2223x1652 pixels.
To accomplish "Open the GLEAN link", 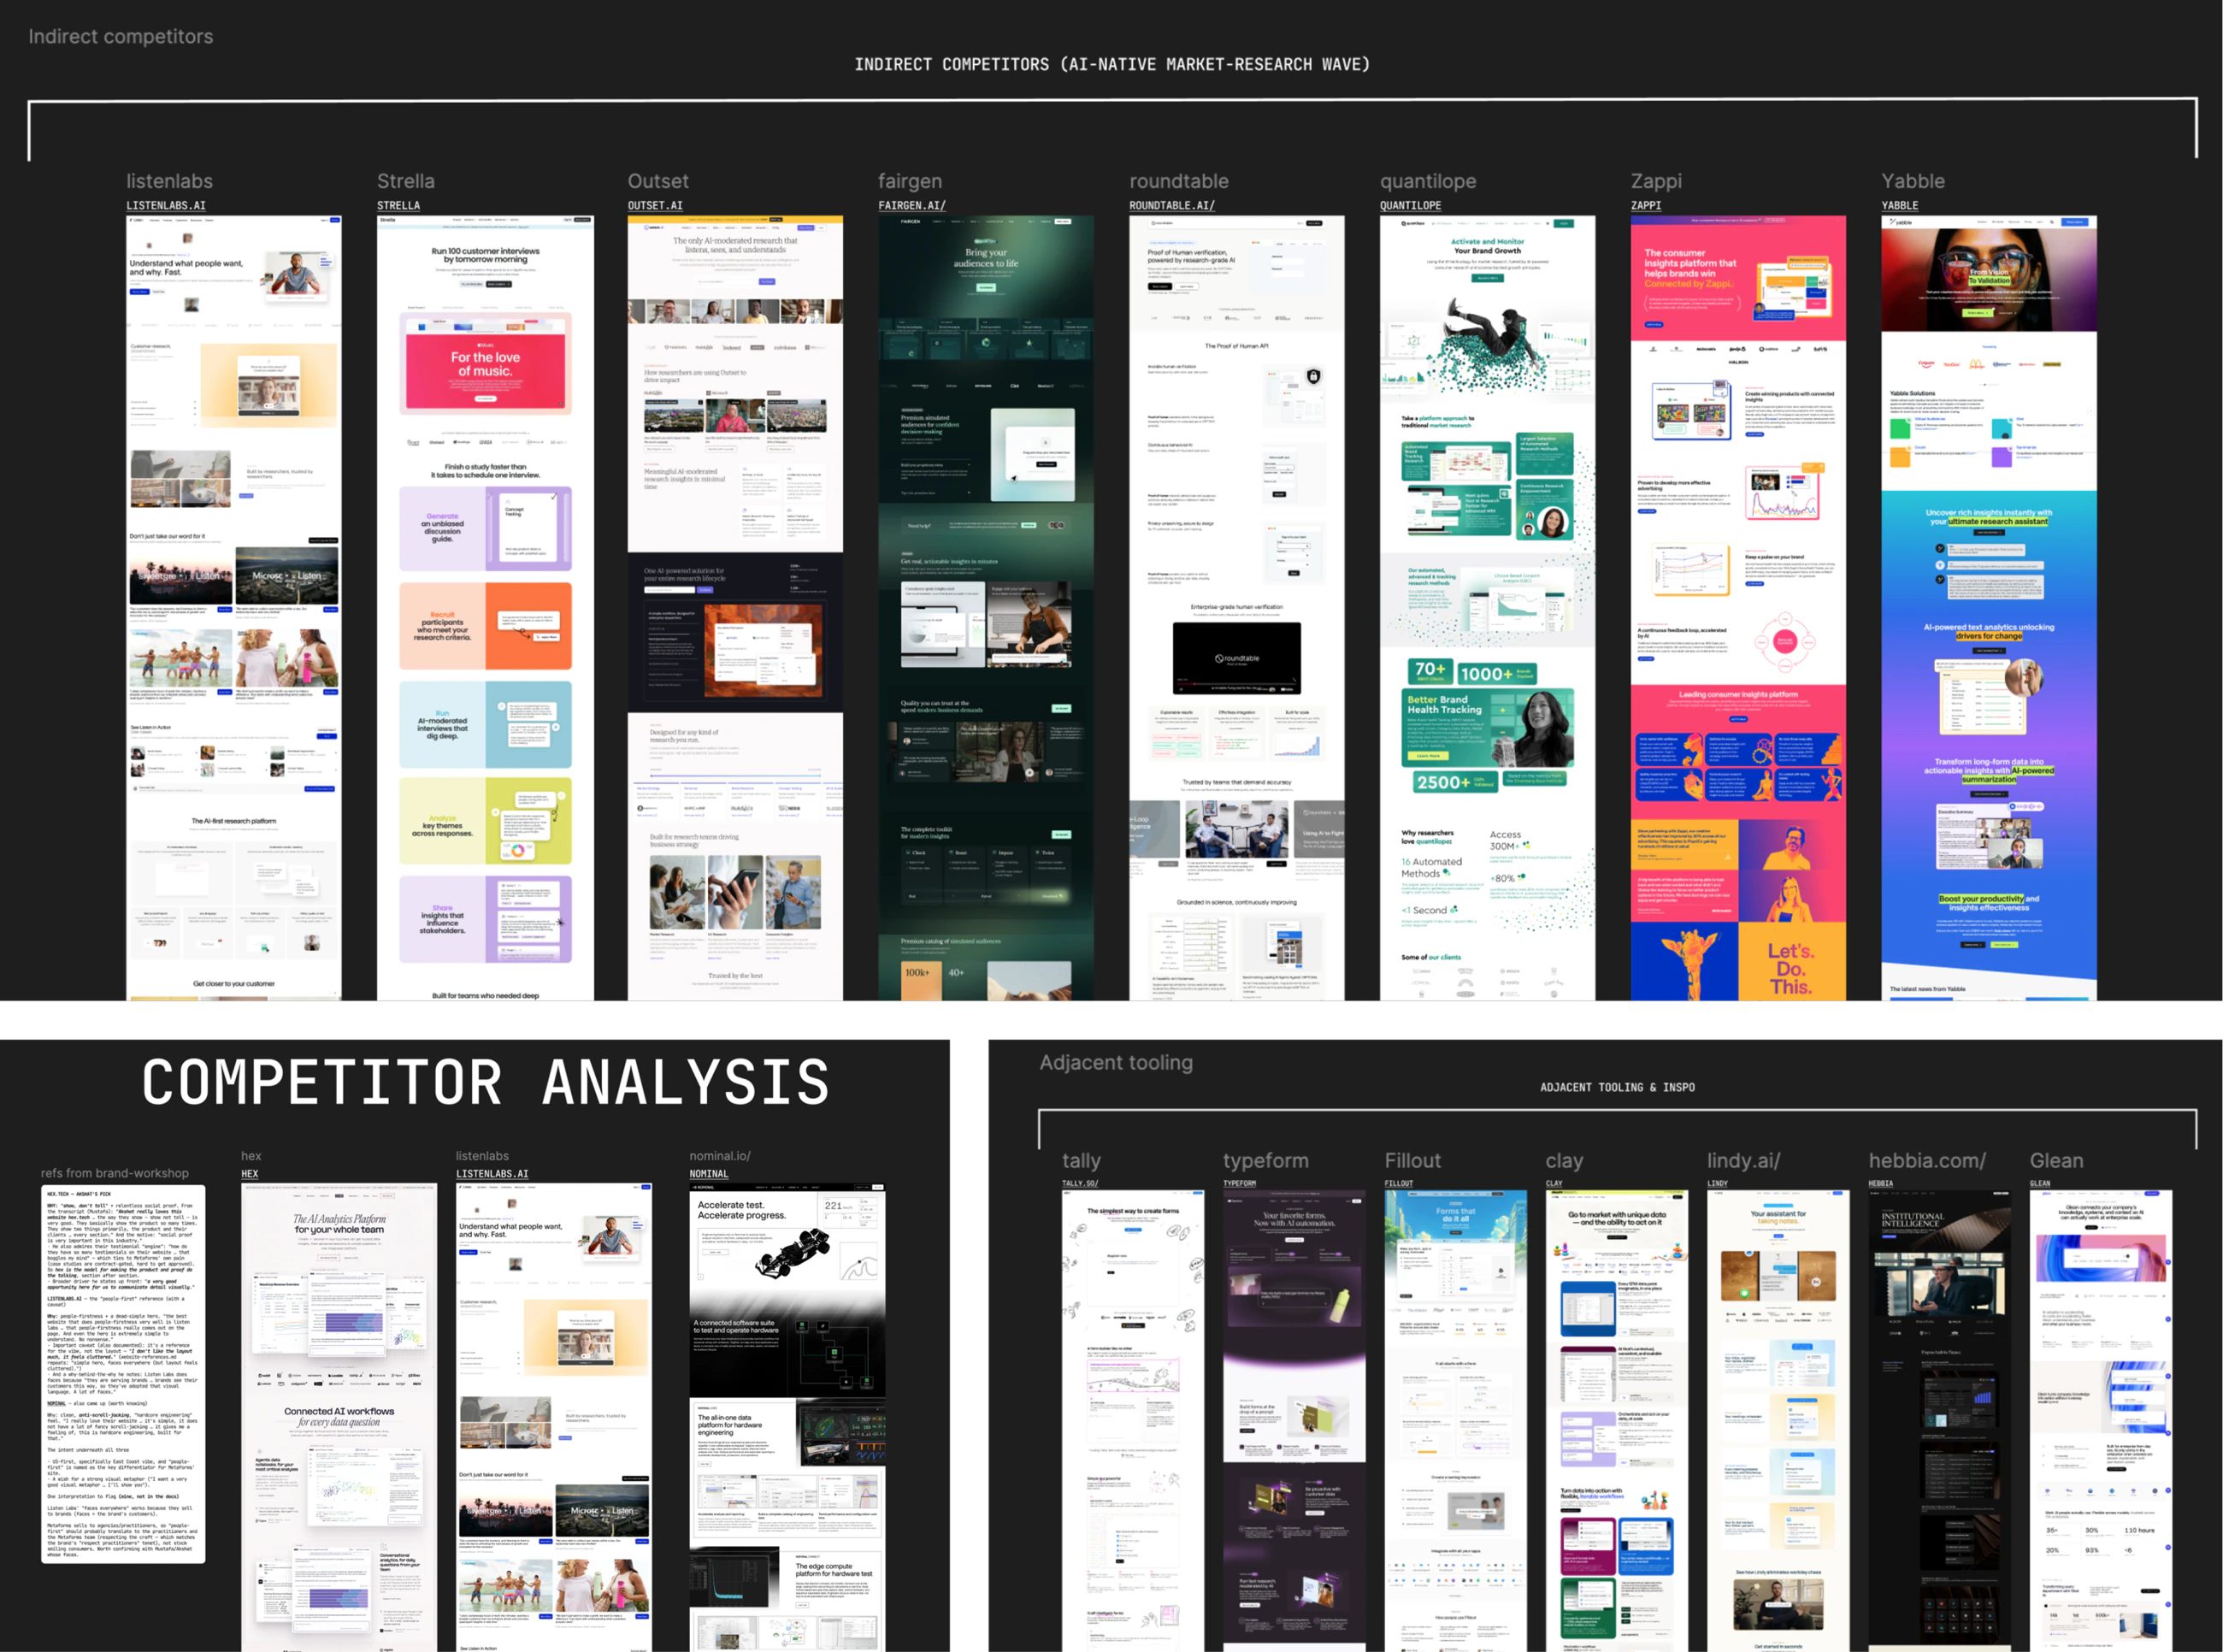I will [x=2040, y=1184].
